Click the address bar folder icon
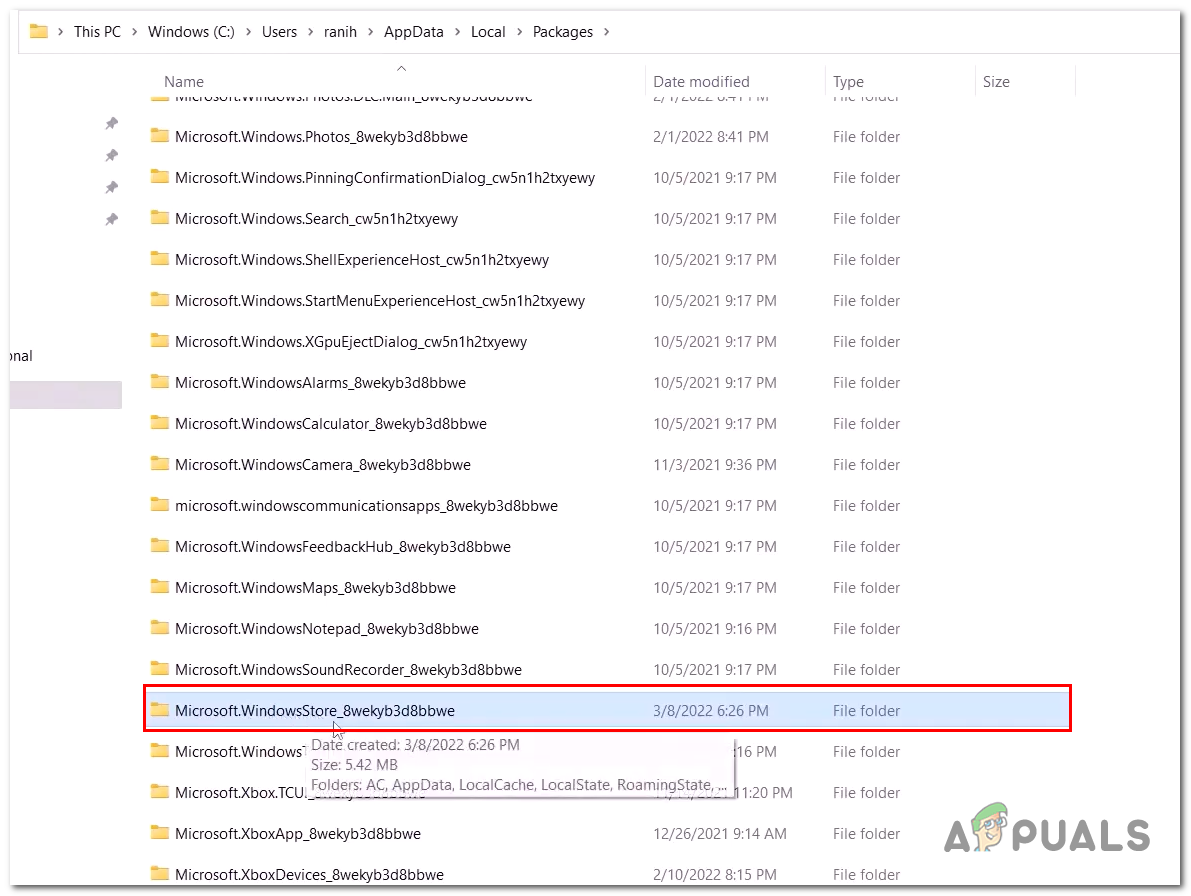 coord(39,32)
